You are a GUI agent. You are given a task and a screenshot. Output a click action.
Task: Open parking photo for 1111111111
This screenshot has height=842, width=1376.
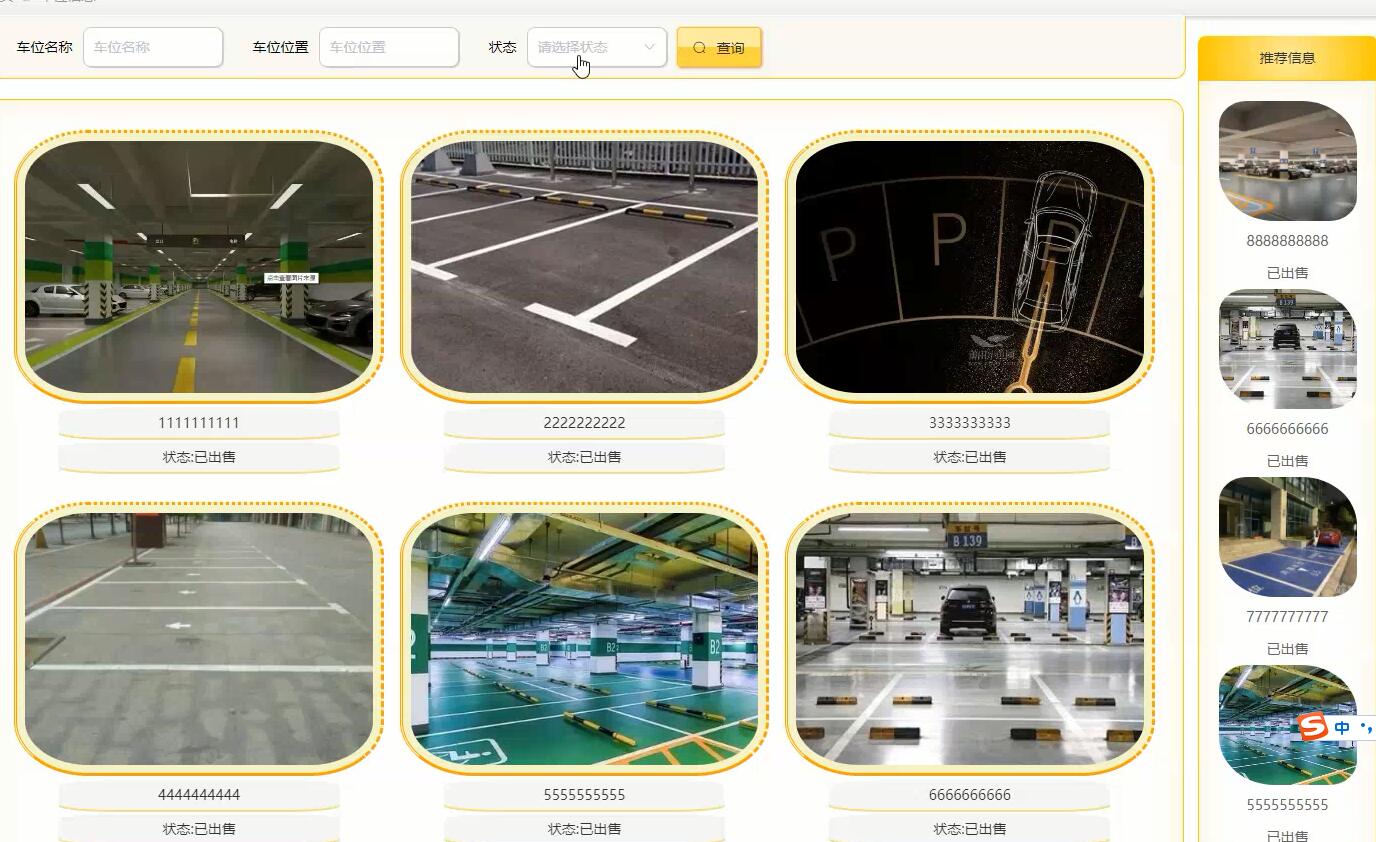(199, 267)
